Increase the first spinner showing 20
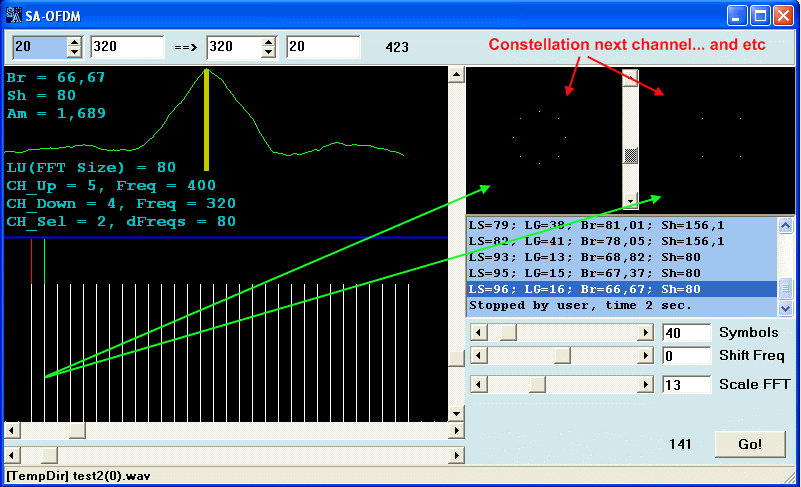The image size is (801, 487). 74,42
